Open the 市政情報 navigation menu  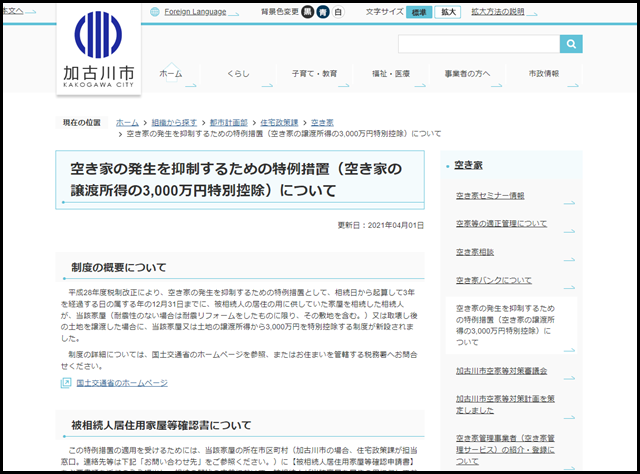[544, 74]
